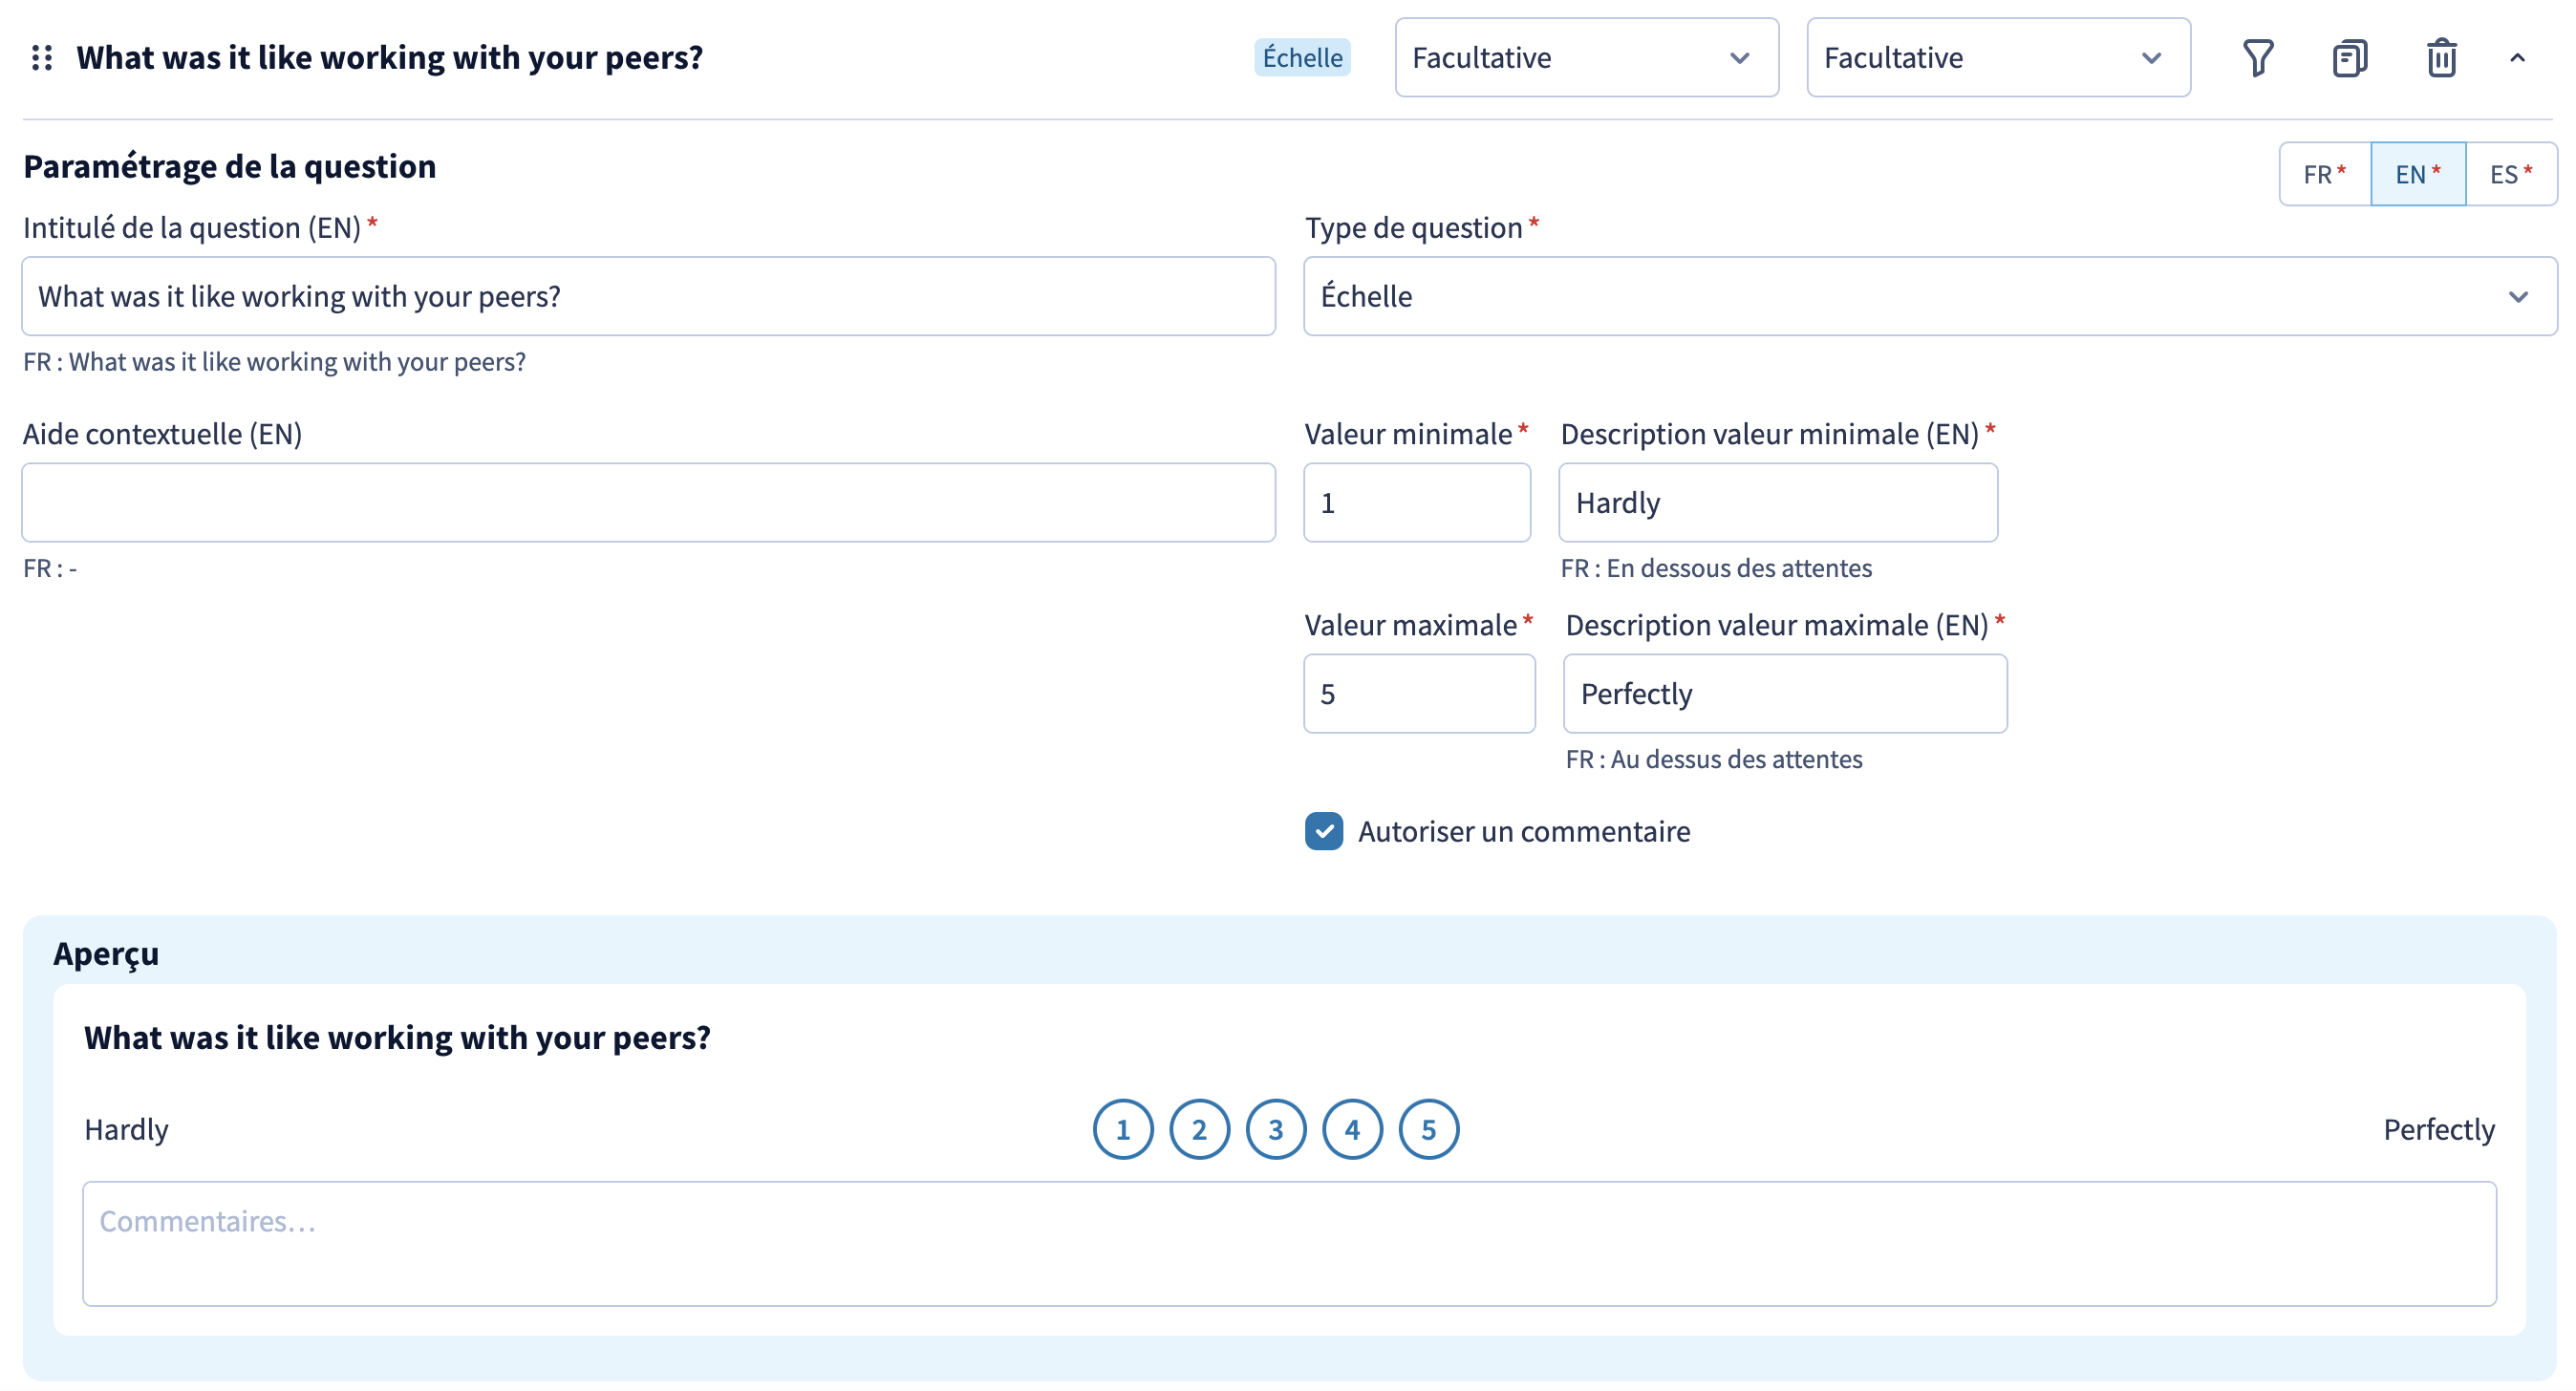The height and width of the screenshot is (1391, 2576).
Task: Select rating 4 in the preview scale
Action: tap(1352, 1129)
